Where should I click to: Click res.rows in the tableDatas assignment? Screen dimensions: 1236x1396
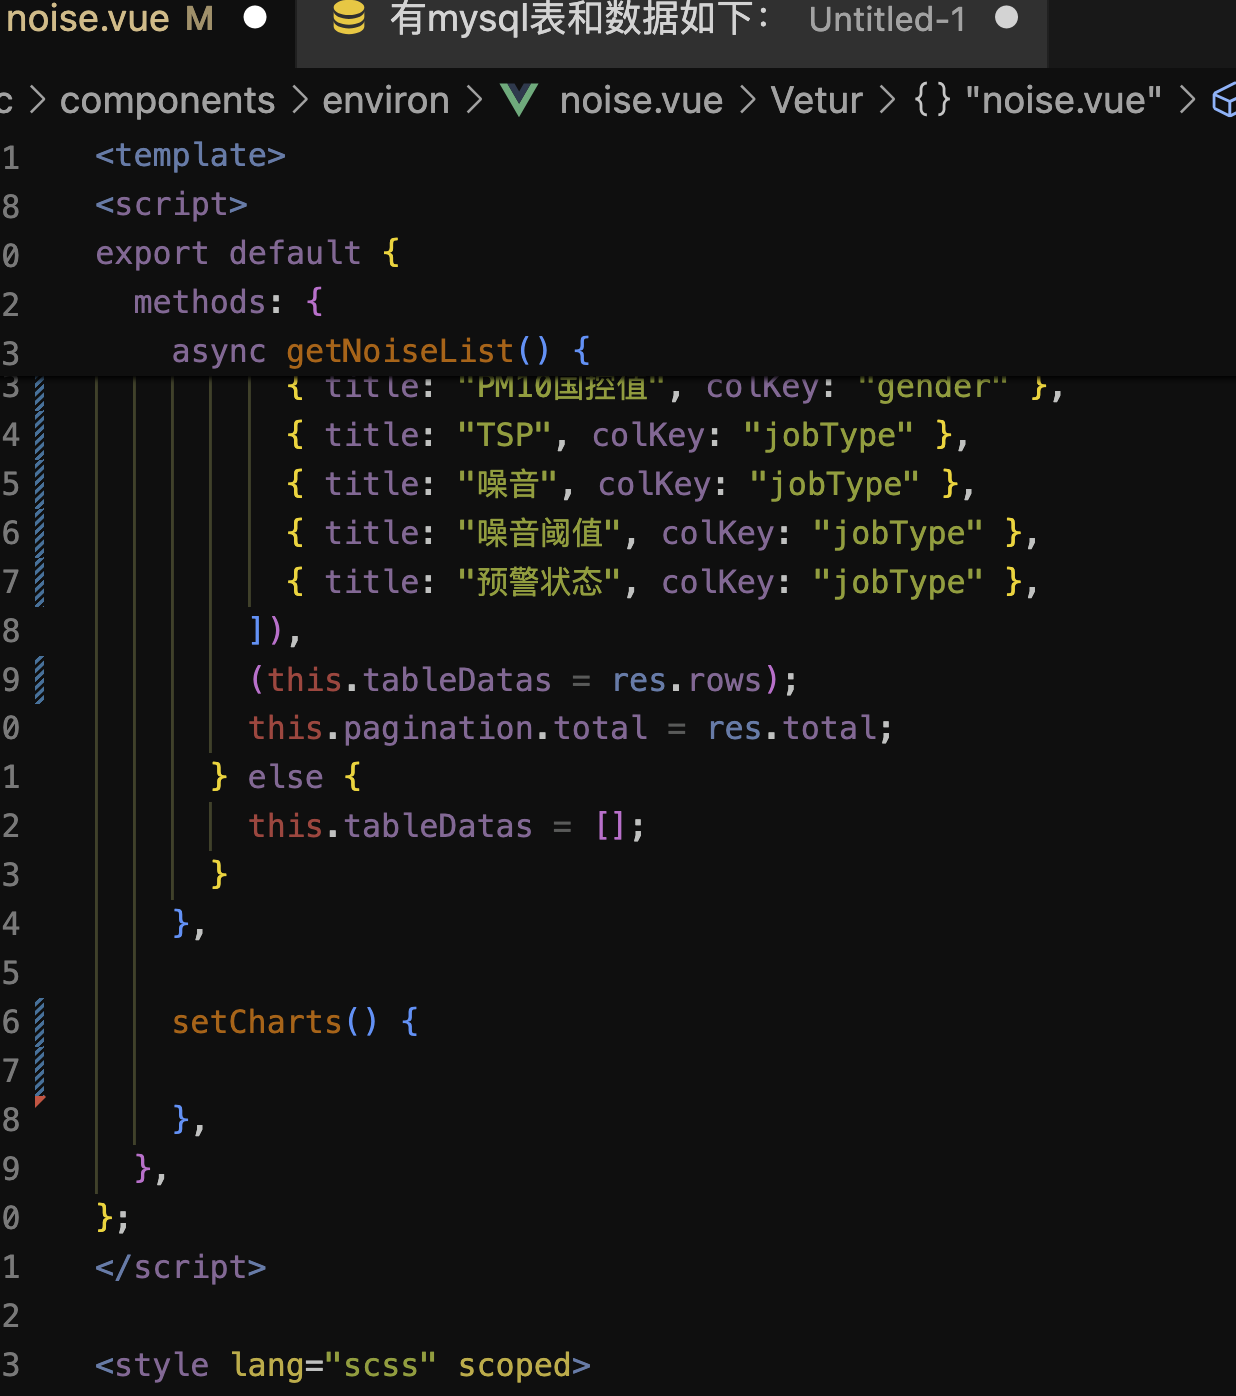click(687, 680)
